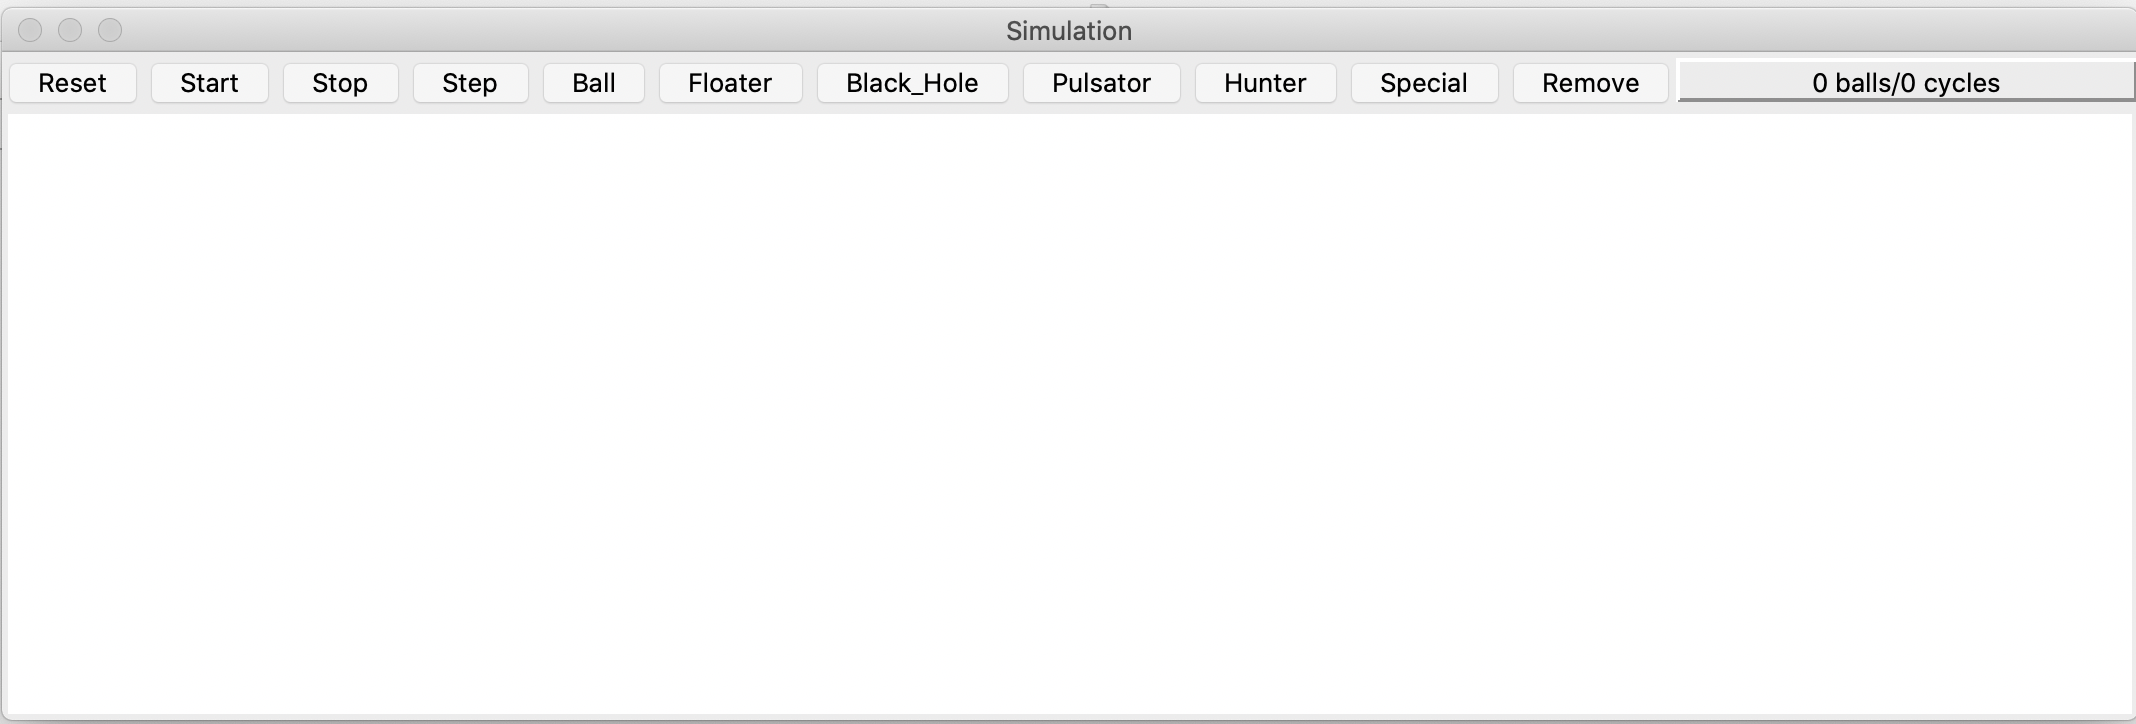Stop the running simulation
Viewport: 2136px width, 724px height.
(340, 83)
